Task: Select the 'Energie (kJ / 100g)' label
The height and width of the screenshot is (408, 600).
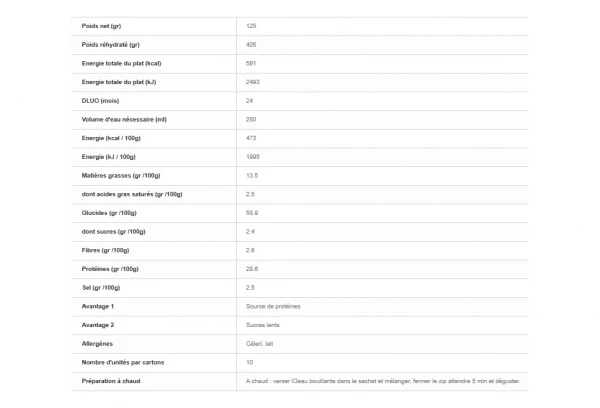Action: point(107,156)
